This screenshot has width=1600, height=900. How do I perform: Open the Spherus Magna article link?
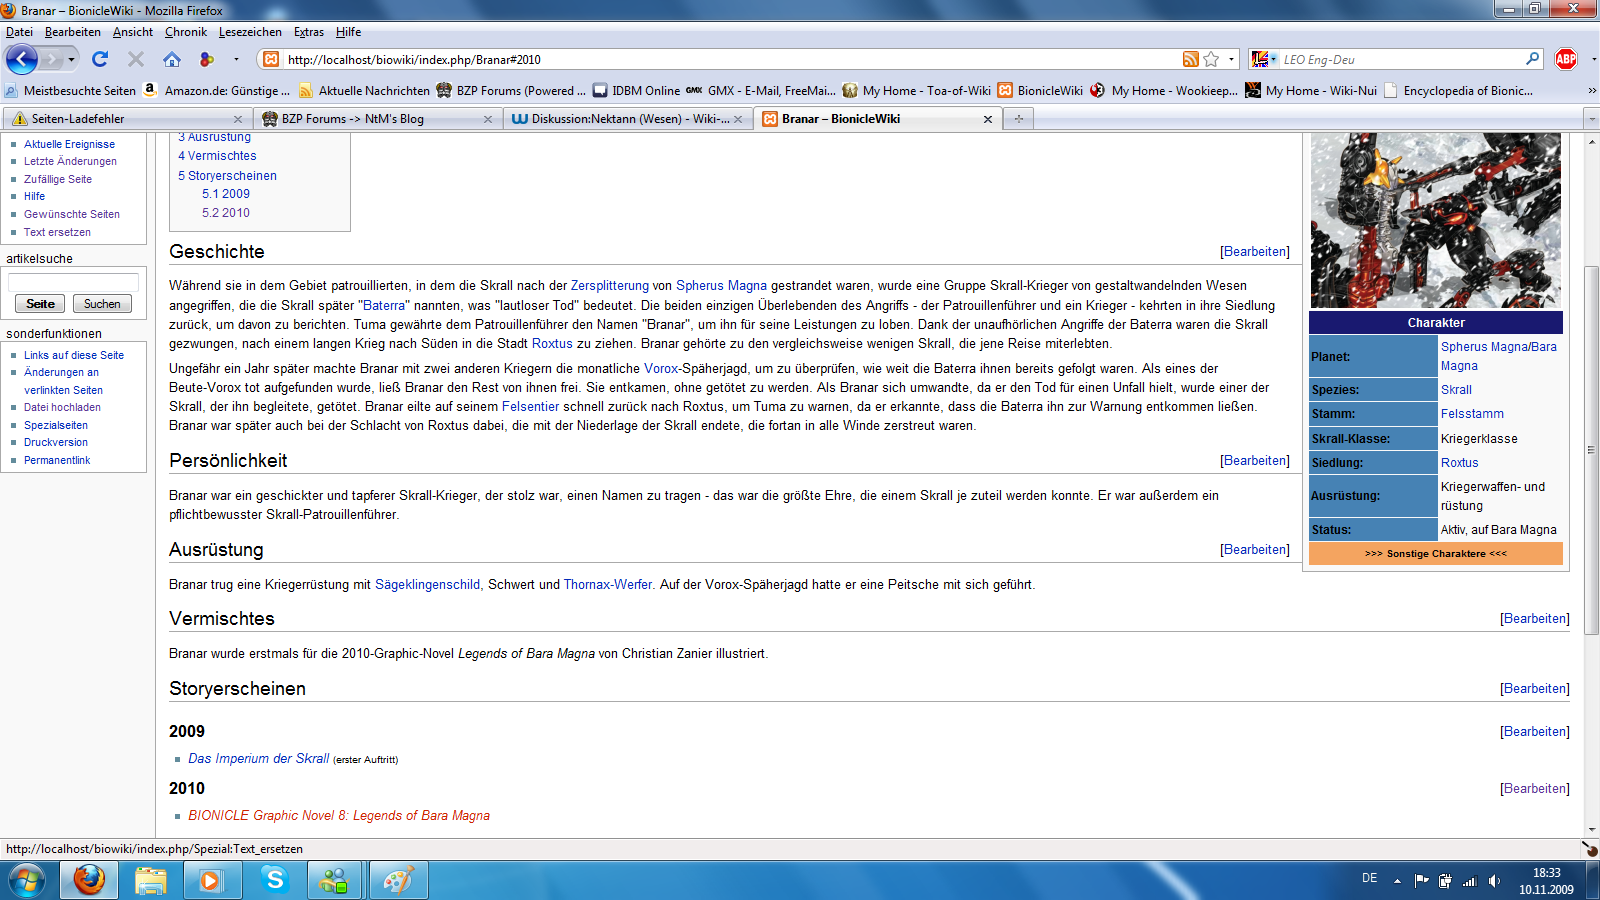[x=721, y=284]
